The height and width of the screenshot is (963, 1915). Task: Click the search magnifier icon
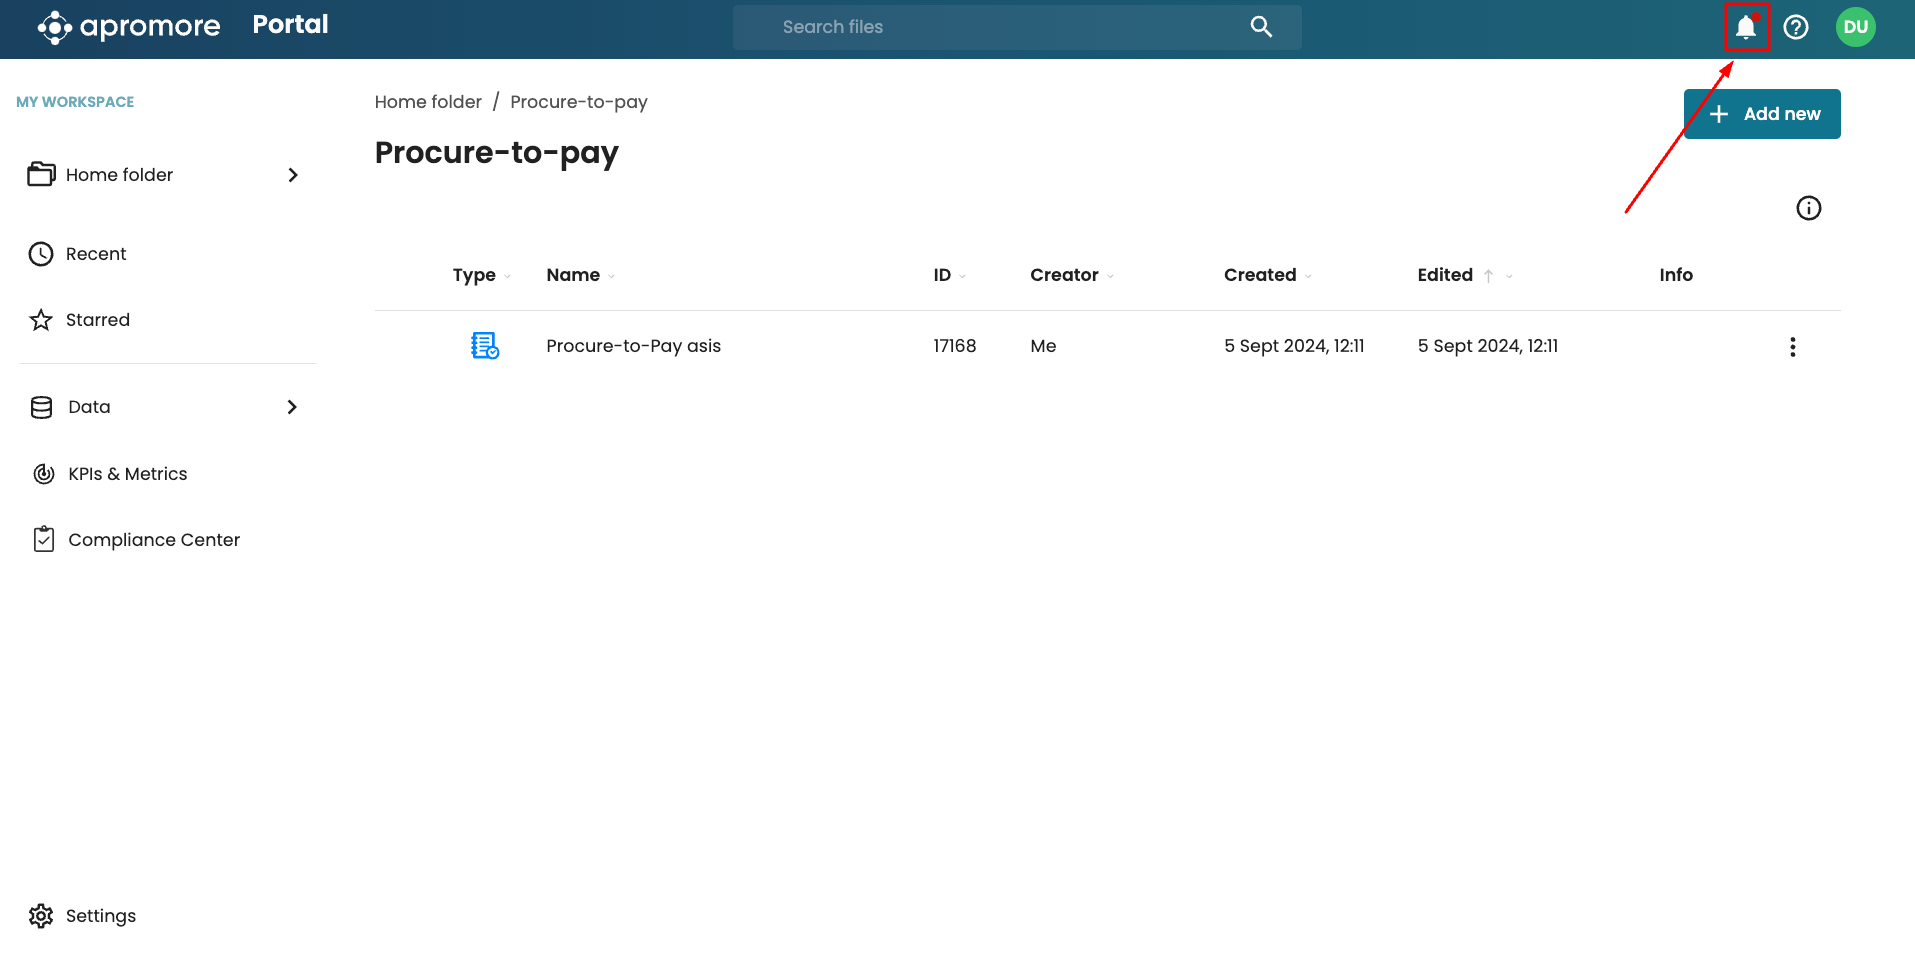pos(1261,27)
